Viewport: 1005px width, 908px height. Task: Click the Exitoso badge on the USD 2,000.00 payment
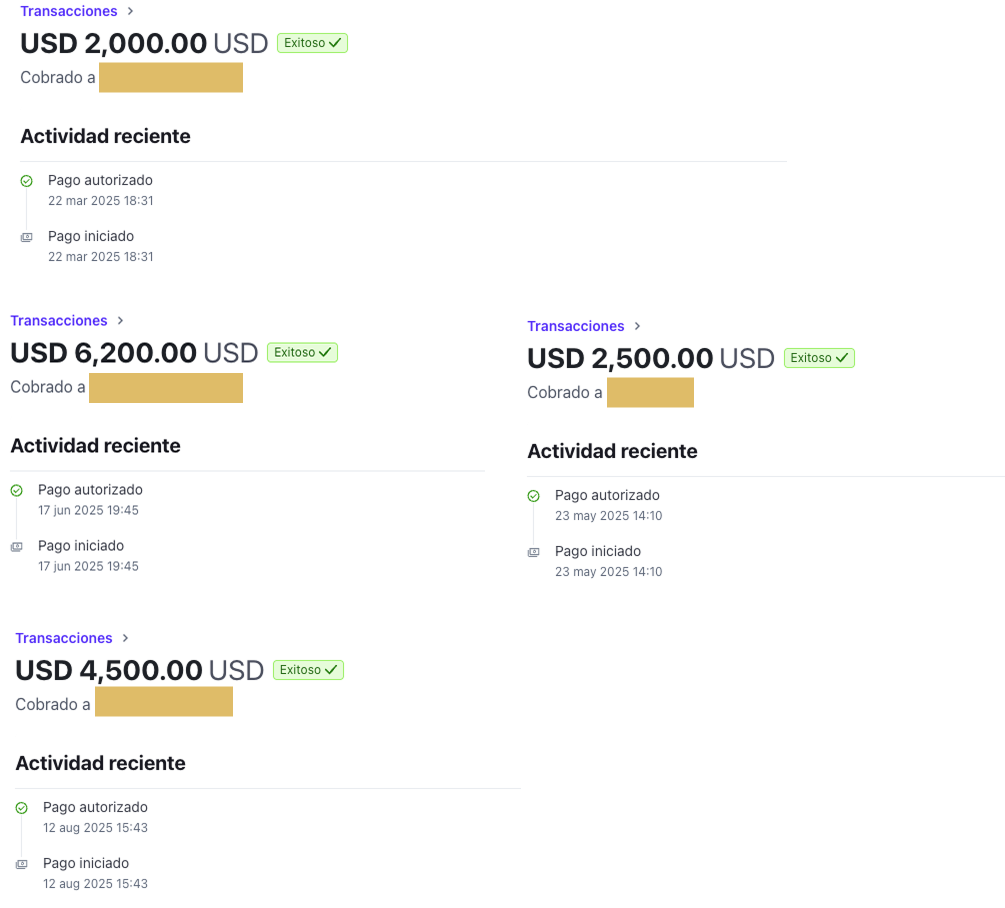coord(312,43)
